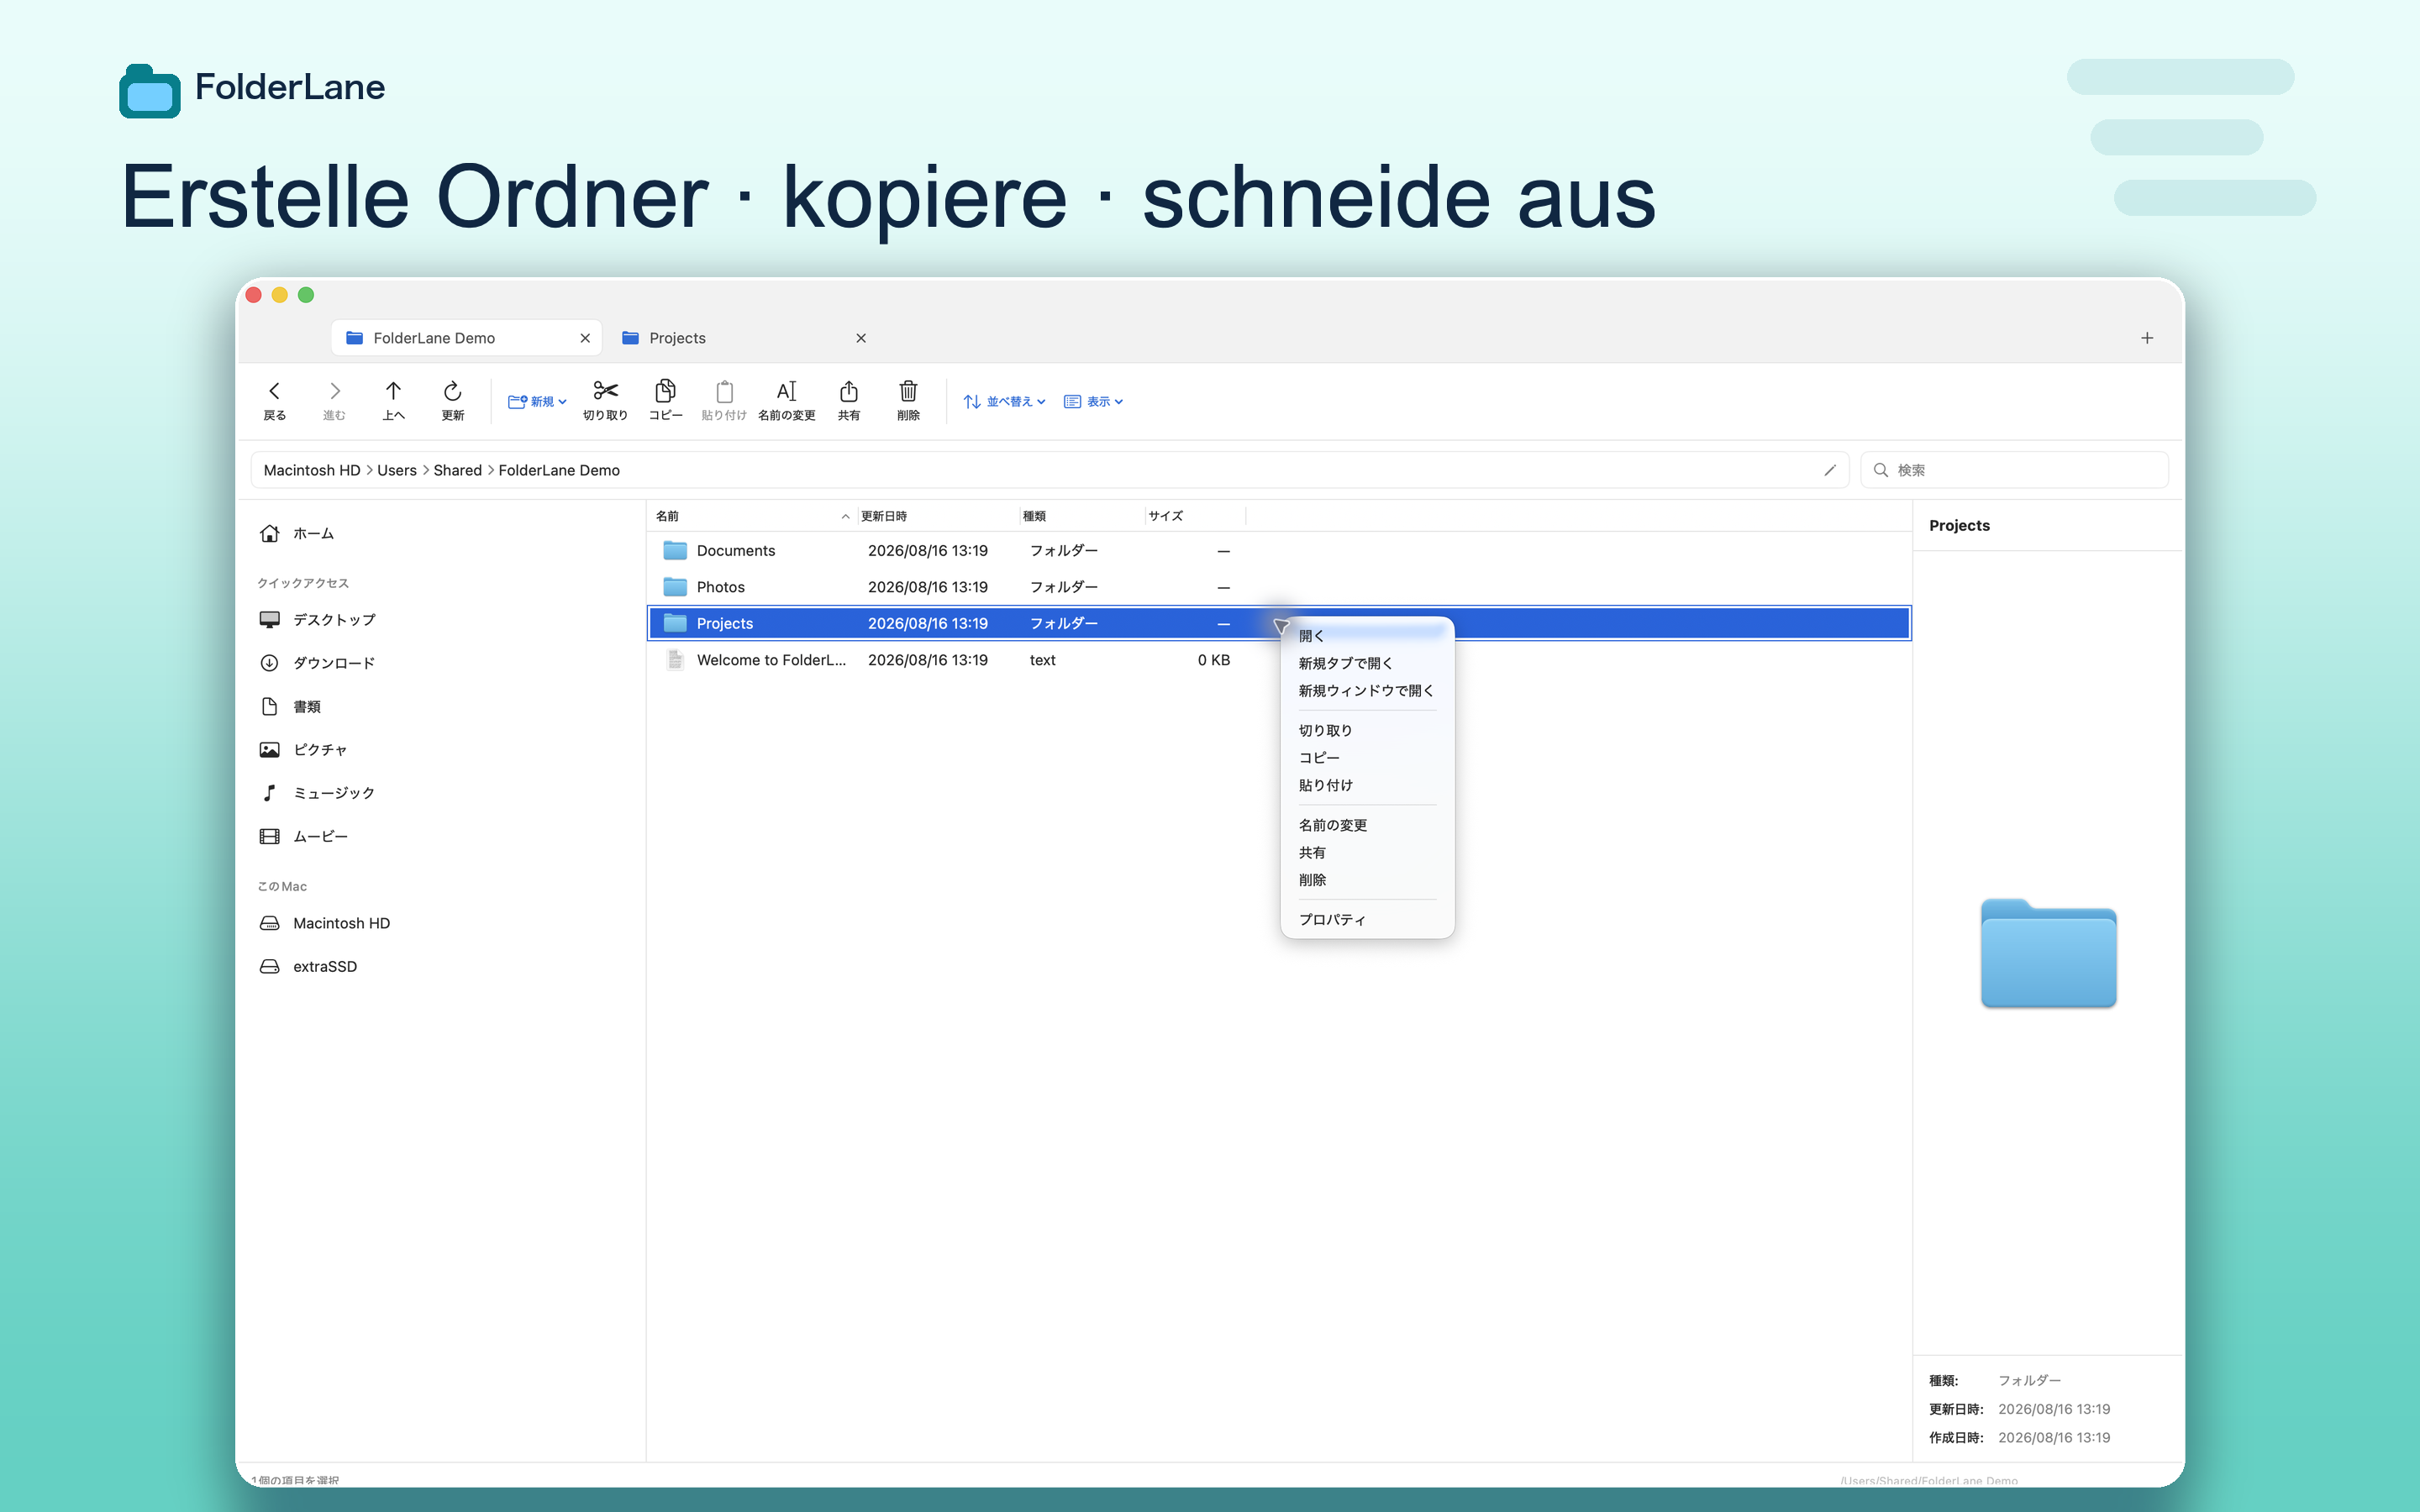Click the Documents folder icon
2420x1512 pixels.
675,551
